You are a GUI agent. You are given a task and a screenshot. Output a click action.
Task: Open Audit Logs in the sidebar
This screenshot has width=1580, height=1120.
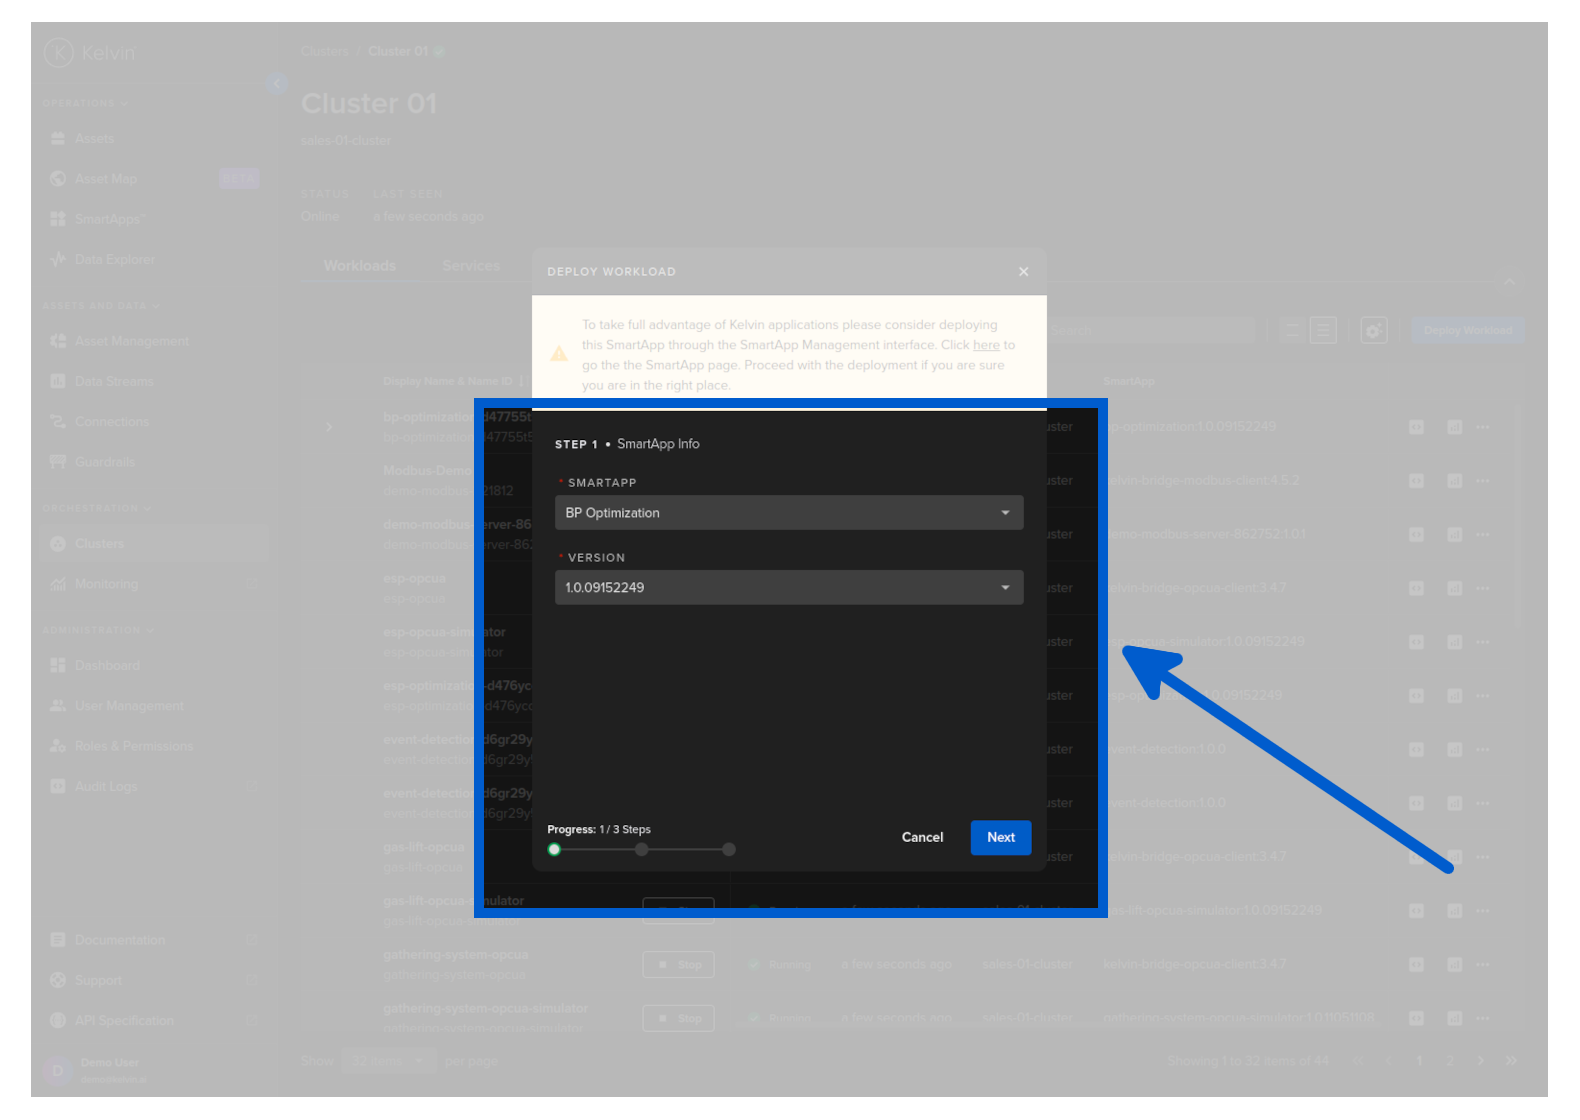(x=106, y=787)
